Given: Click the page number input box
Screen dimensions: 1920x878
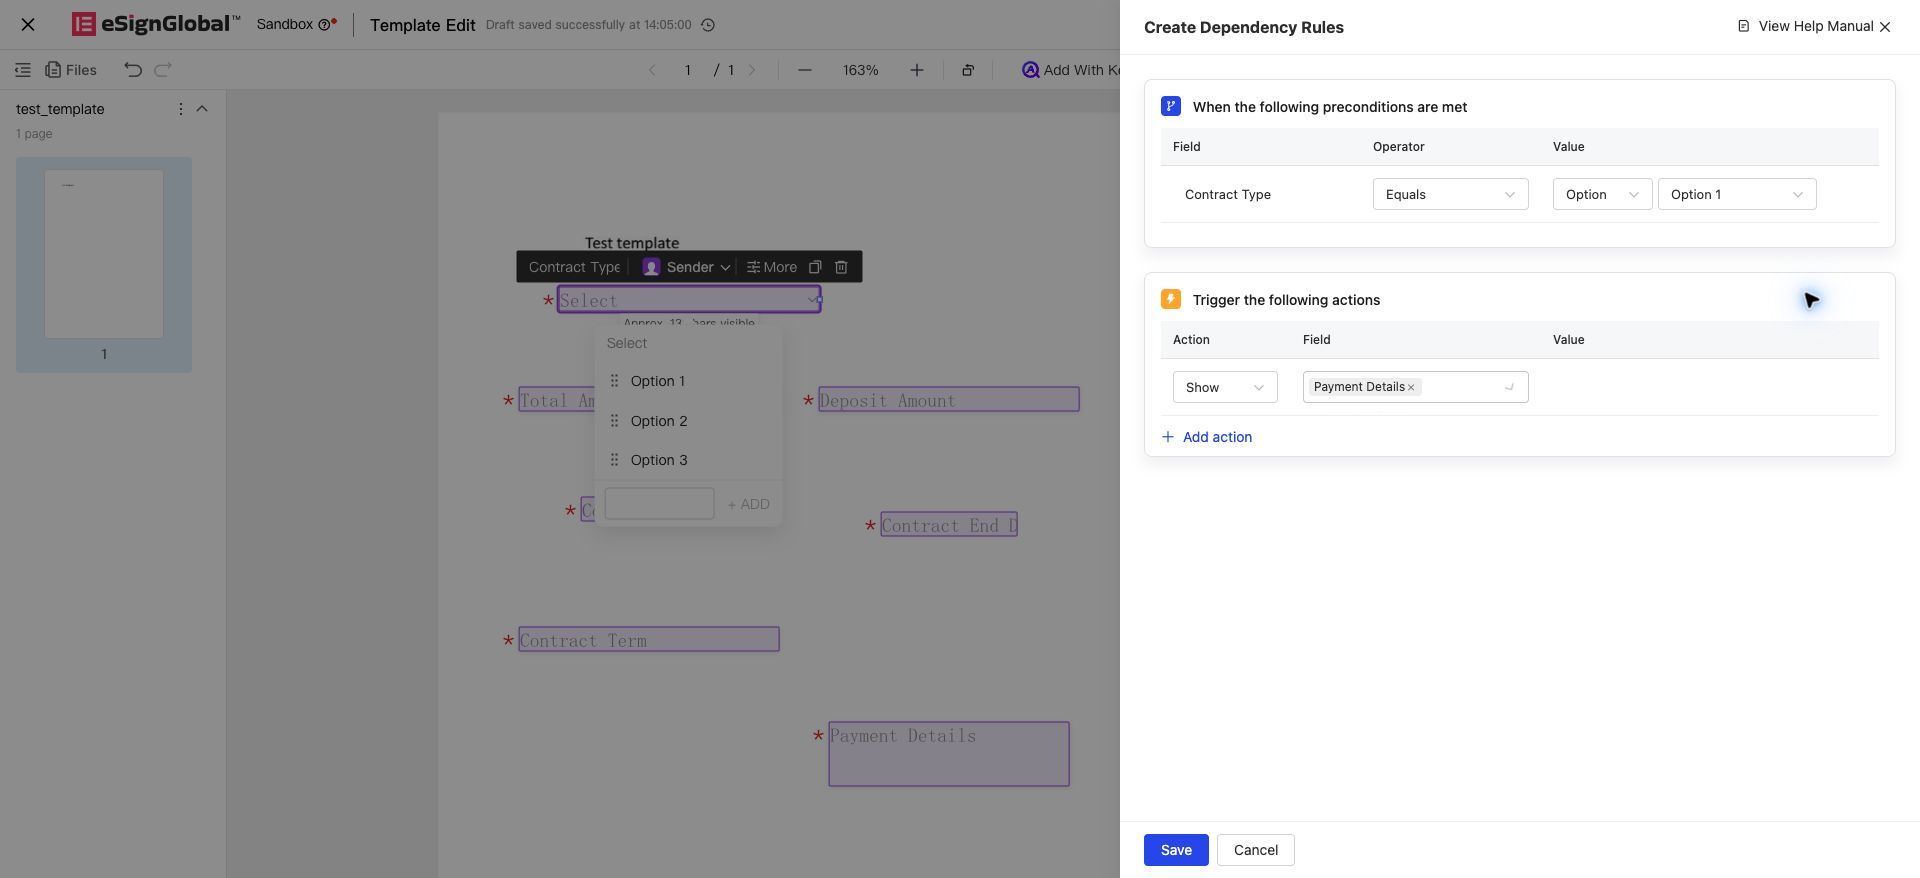Looking at the screenshot, I should [x=687, y=70].
